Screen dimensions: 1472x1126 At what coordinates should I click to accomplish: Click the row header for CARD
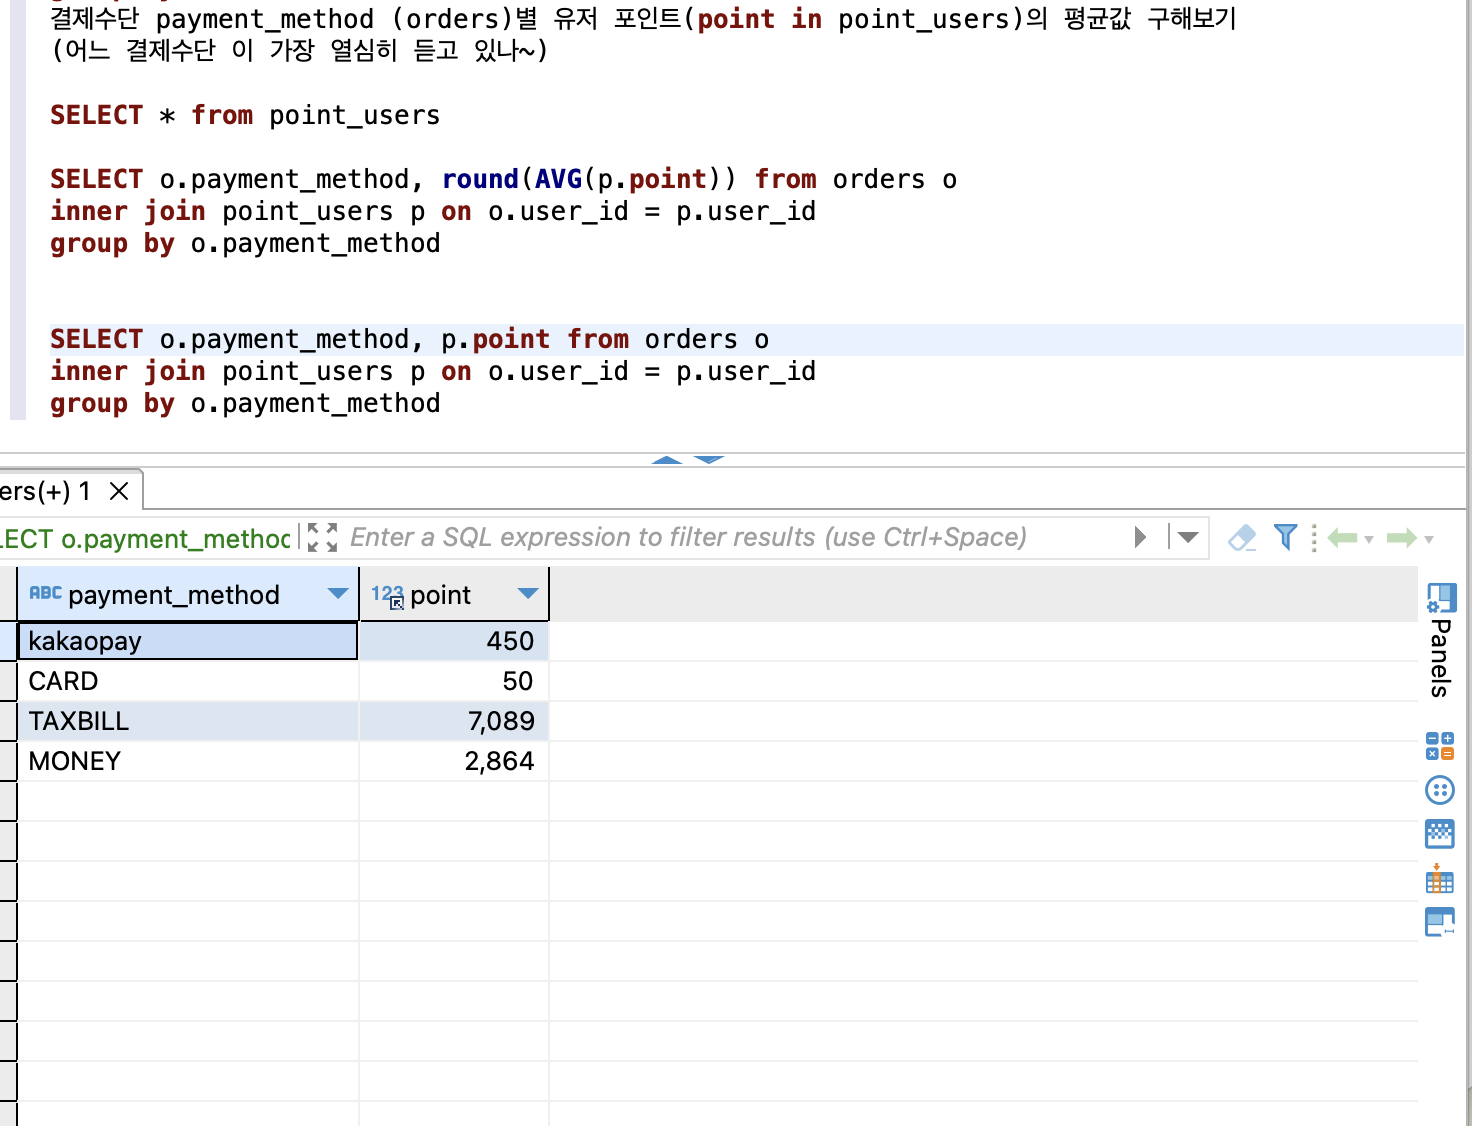(8, 681)
